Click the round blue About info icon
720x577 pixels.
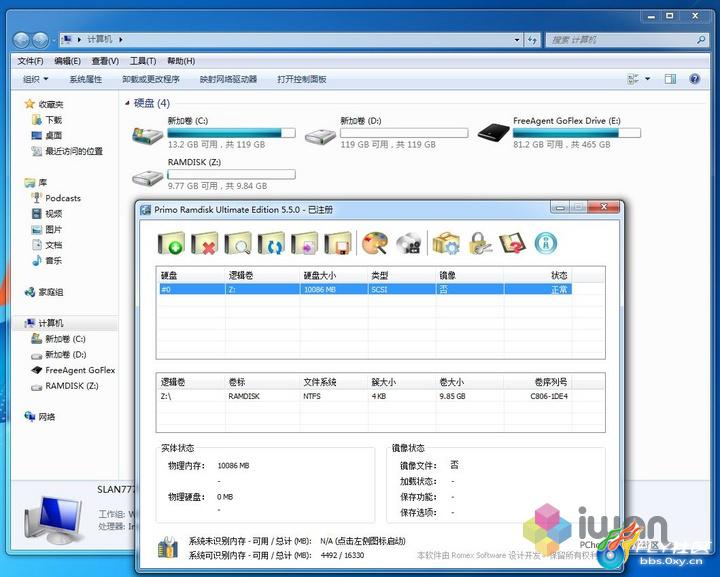click(x=546, y=243)
